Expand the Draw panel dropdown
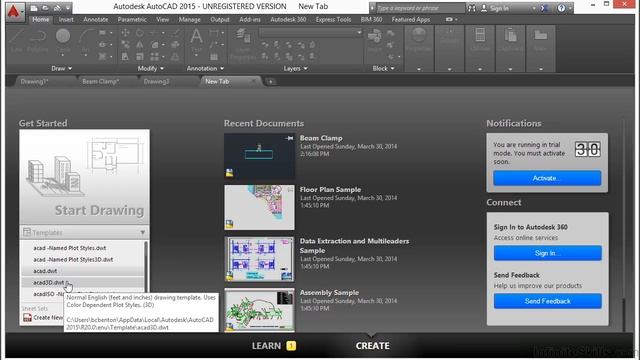This screenshot has width=640, height=360. pos(62,69)
